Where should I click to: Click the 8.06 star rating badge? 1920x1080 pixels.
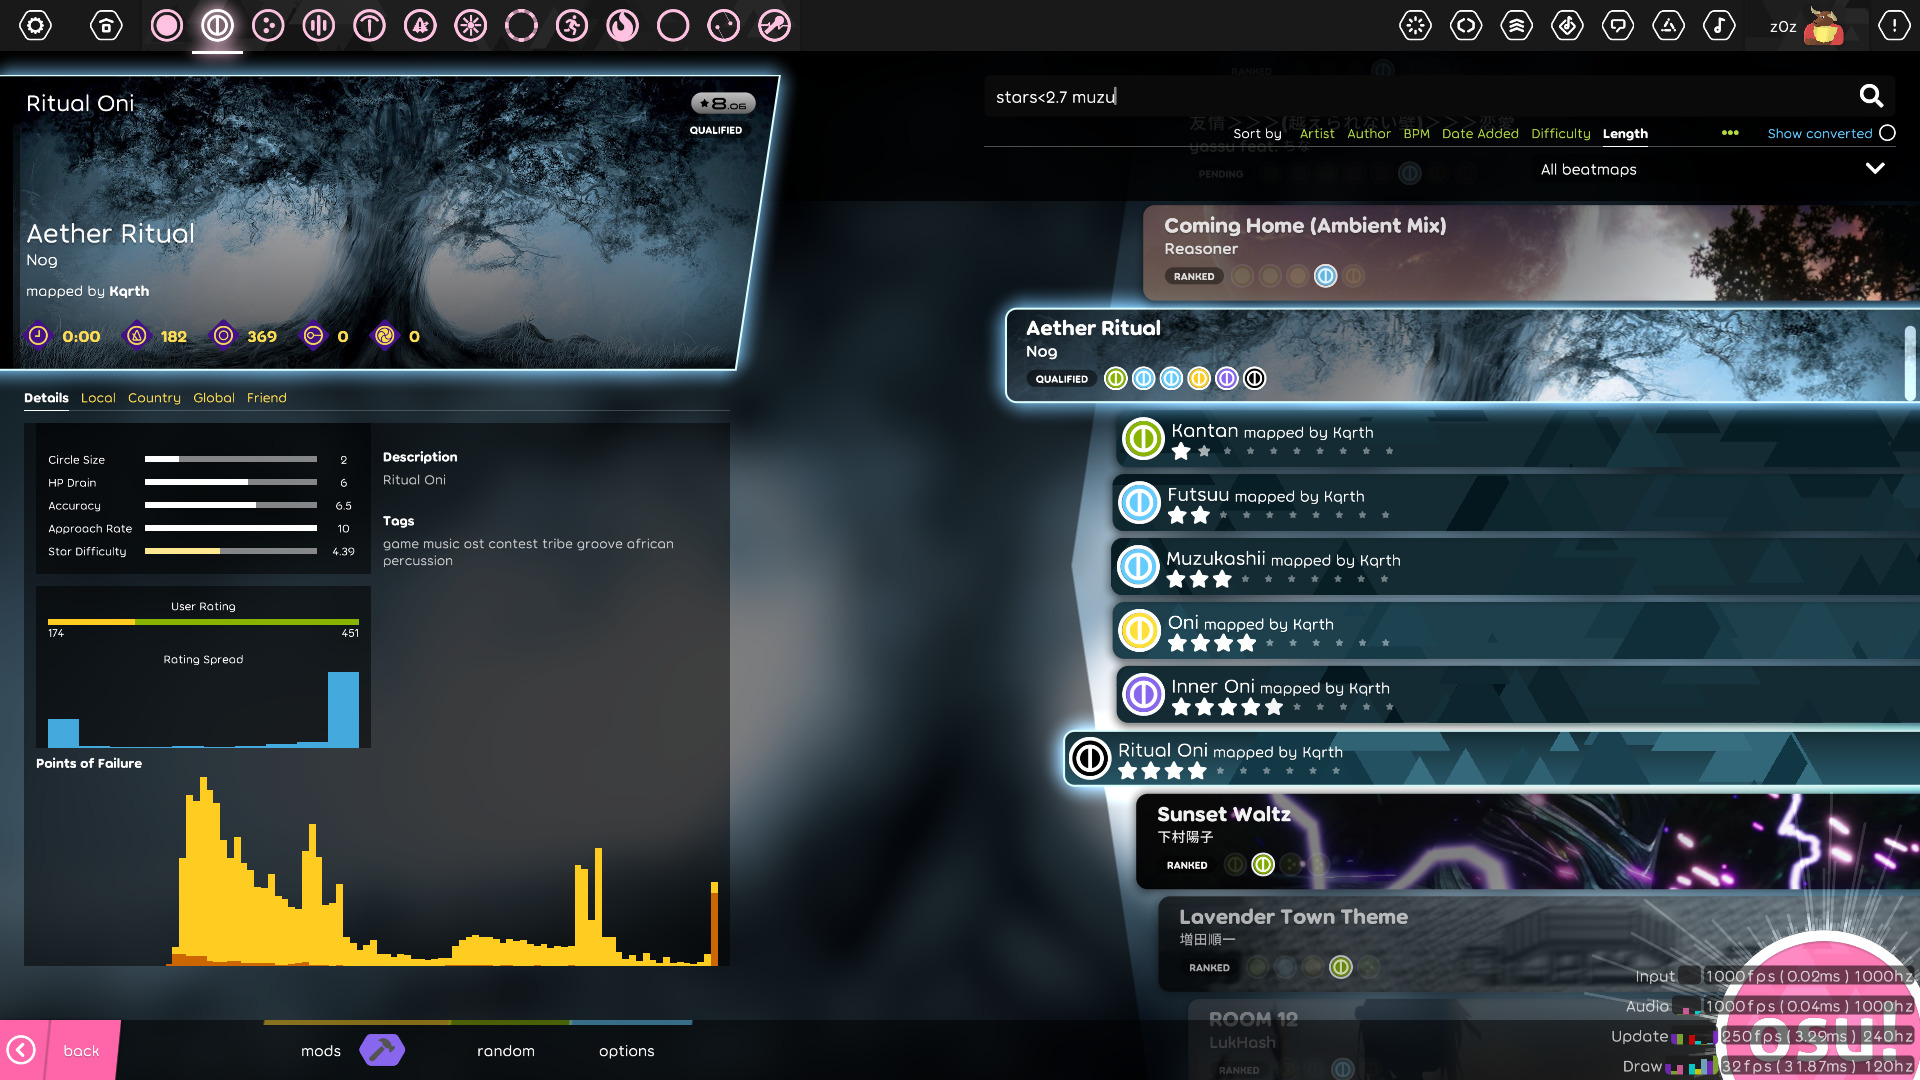coord(722,103)
